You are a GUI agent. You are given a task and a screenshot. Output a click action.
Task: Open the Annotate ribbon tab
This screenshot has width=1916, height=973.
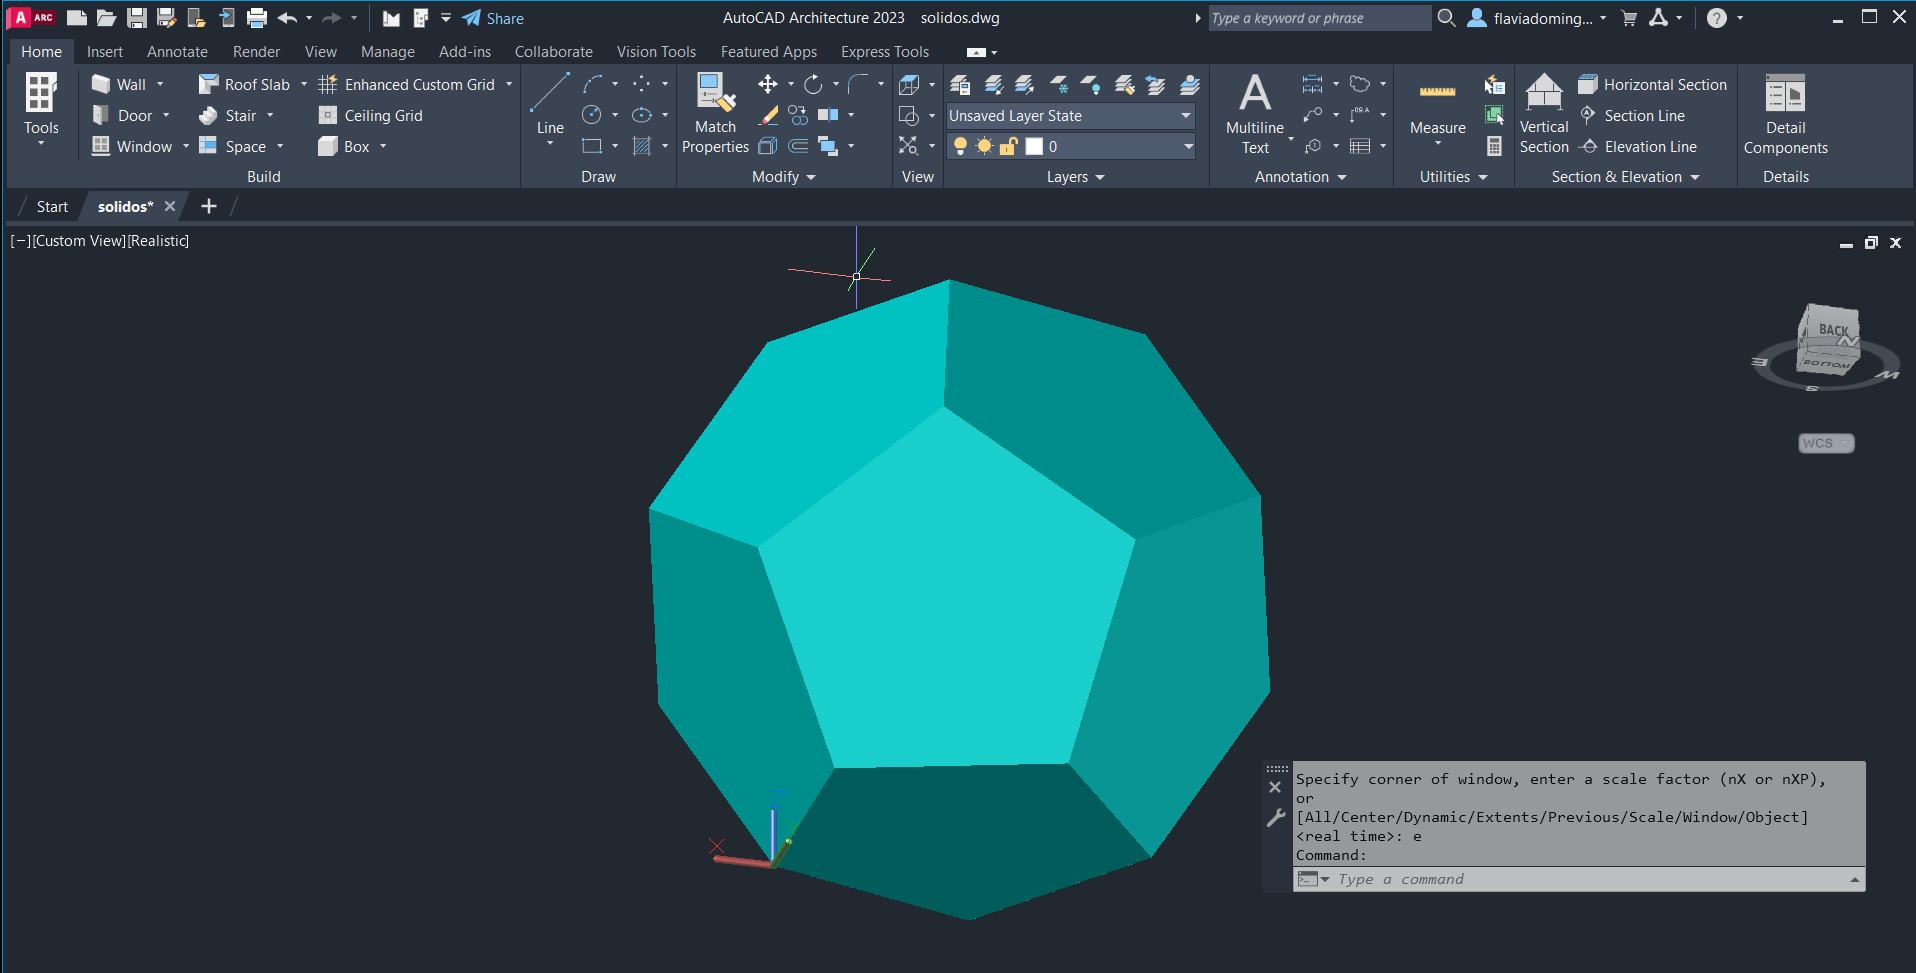pyautogui.click(x=177, y=52)
